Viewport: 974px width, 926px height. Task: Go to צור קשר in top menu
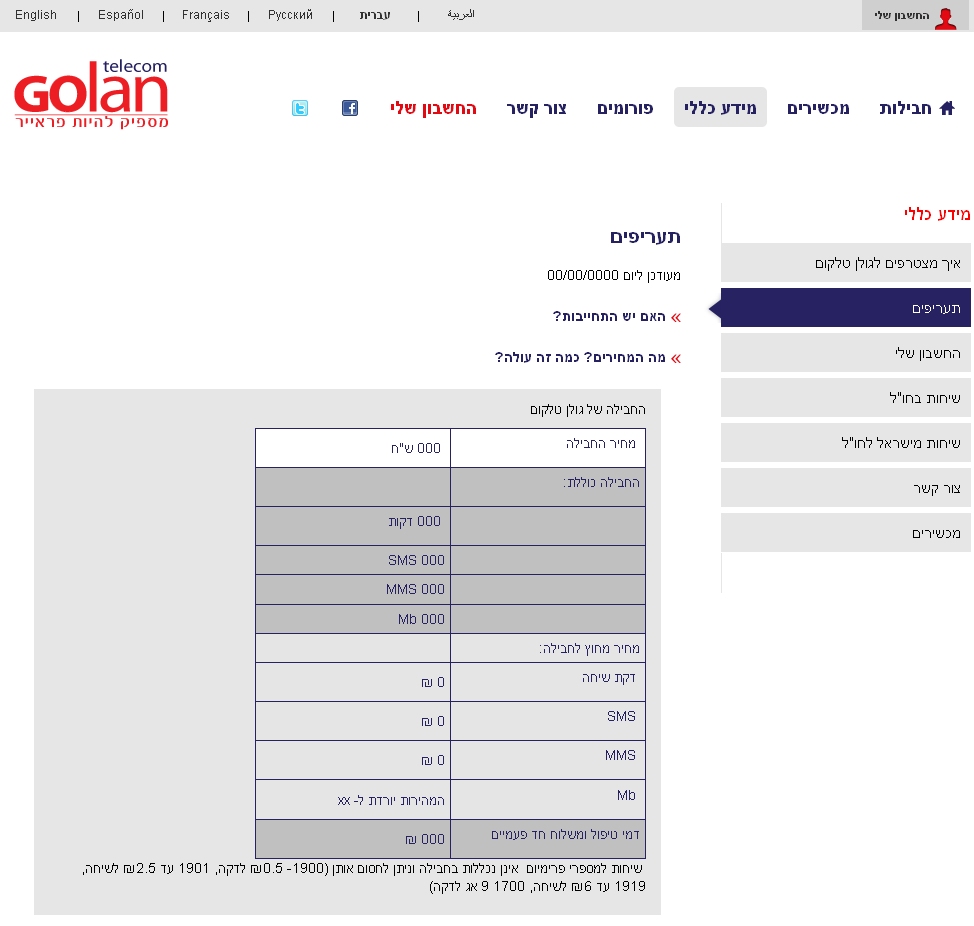click(x=536, y=108)
